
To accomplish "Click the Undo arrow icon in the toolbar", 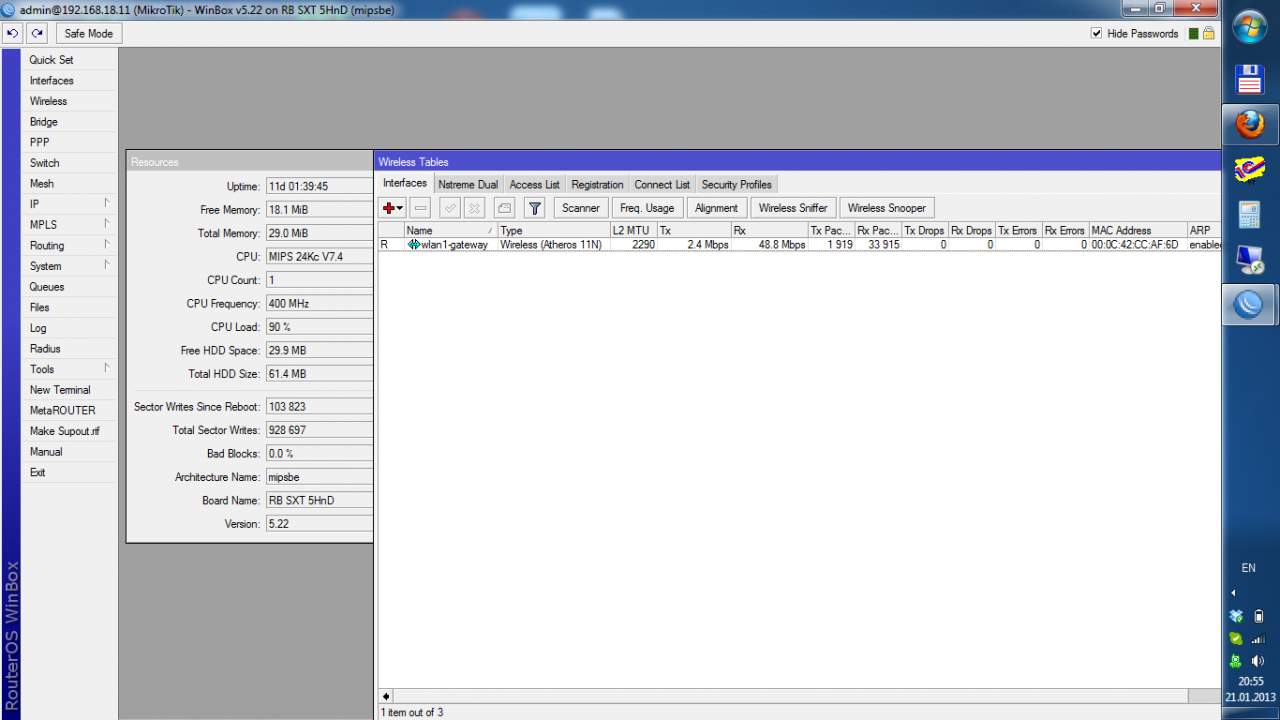I will pos(12,33).
